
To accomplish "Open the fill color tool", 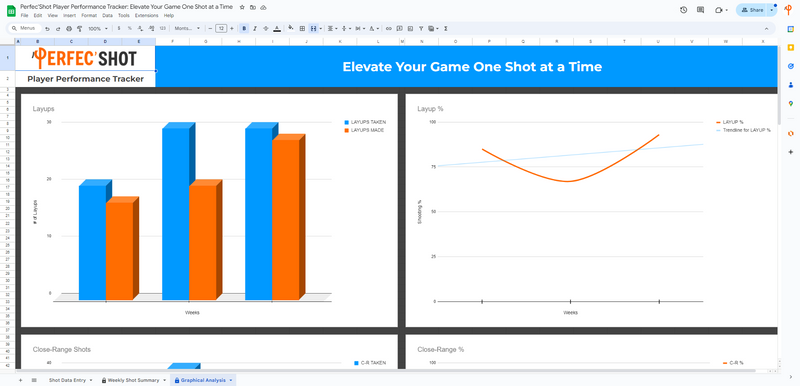I will pos(291,29).
